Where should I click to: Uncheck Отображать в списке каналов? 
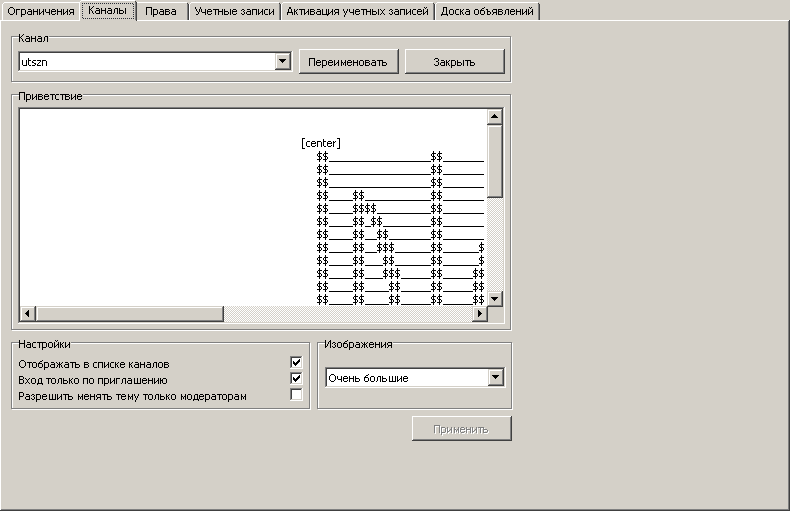coord(296,362)
